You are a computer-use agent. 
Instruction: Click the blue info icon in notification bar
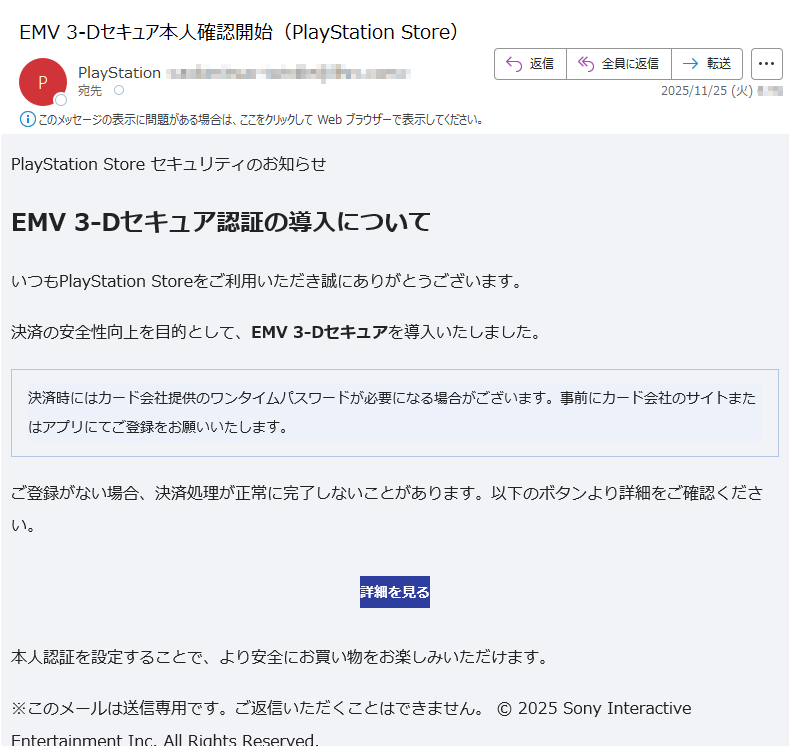28,120
